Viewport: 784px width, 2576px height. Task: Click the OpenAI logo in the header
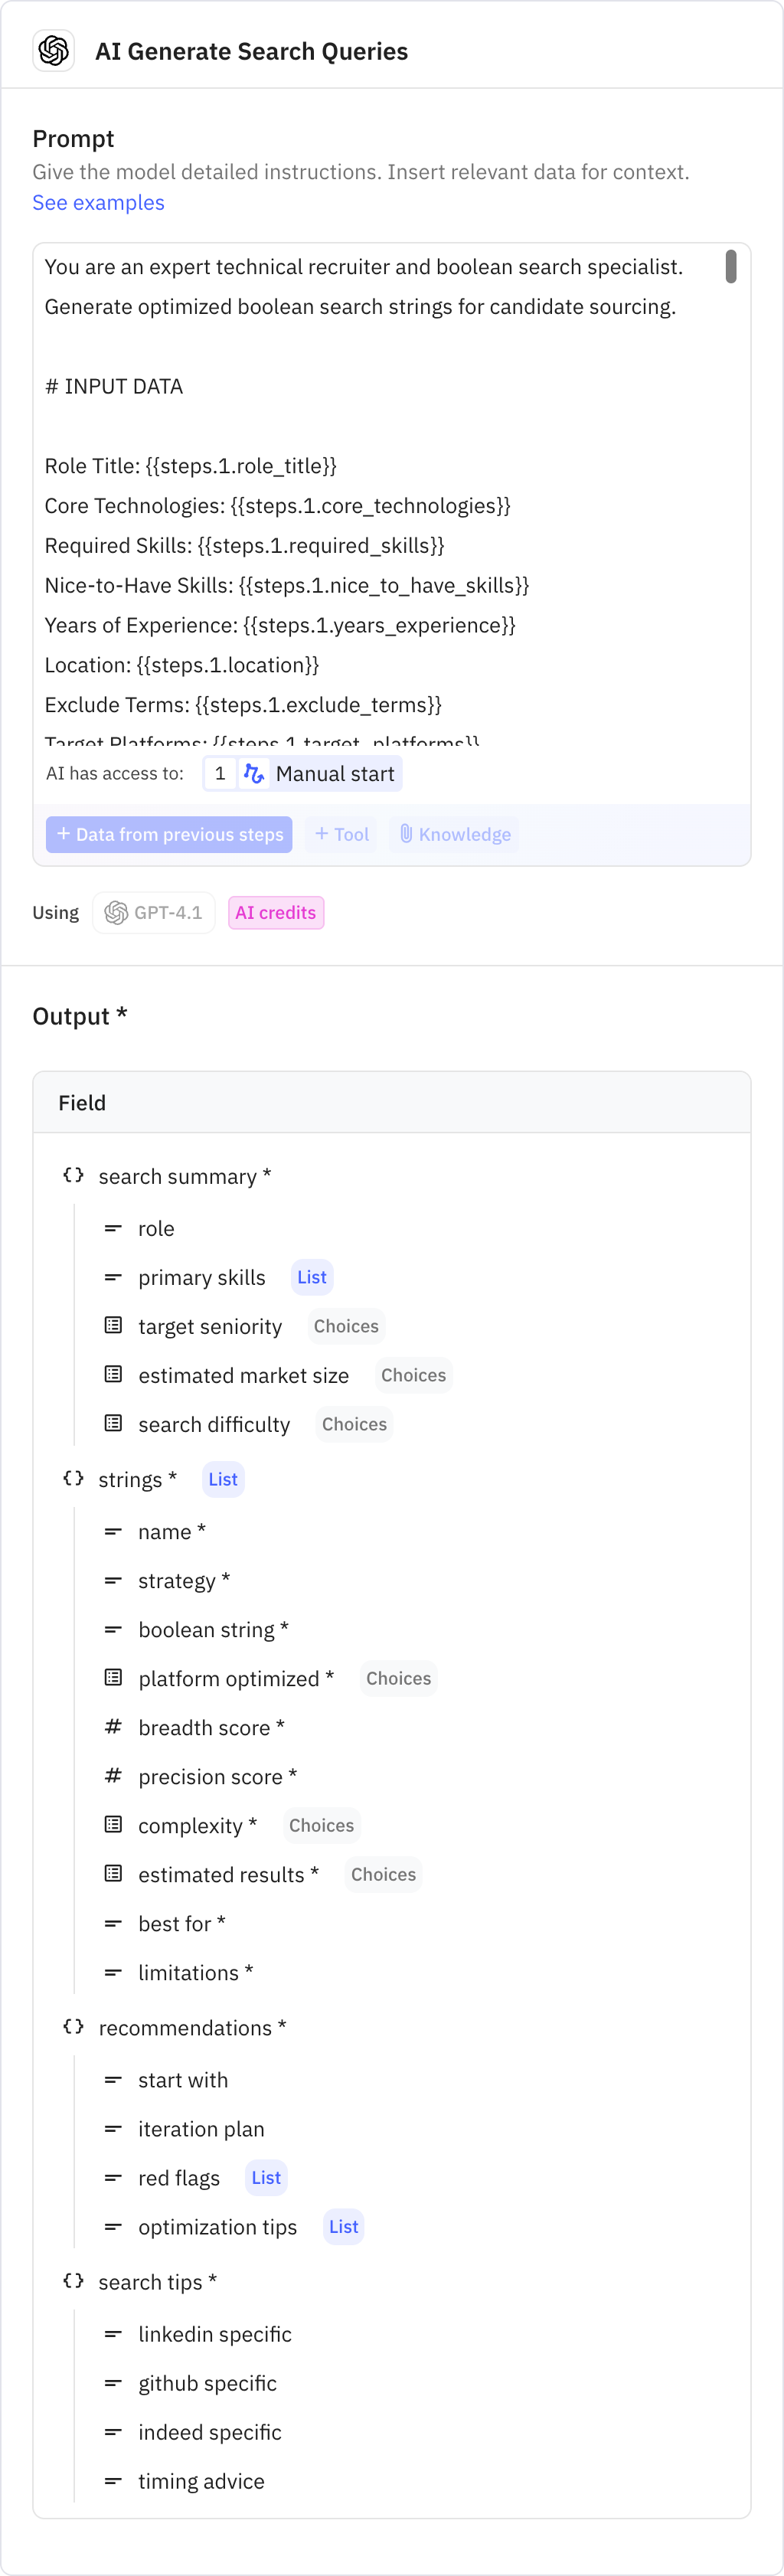53,50
